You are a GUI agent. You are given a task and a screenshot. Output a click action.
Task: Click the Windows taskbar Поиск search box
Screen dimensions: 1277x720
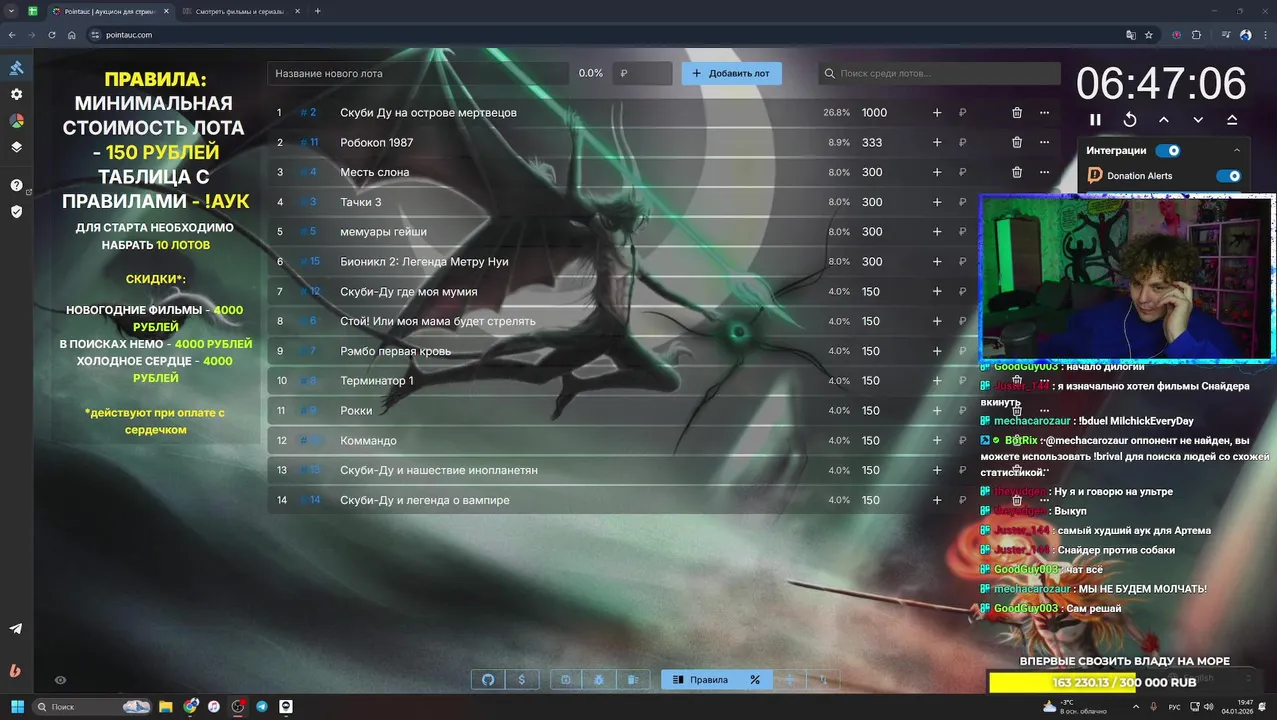(94, 707)
